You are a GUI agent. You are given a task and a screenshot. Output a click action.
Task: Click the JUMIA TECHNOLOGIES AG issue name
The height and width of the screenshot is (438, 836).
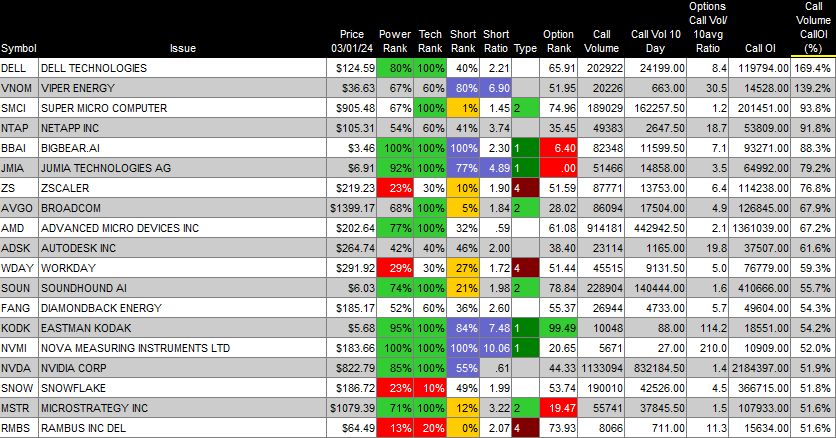106,168
